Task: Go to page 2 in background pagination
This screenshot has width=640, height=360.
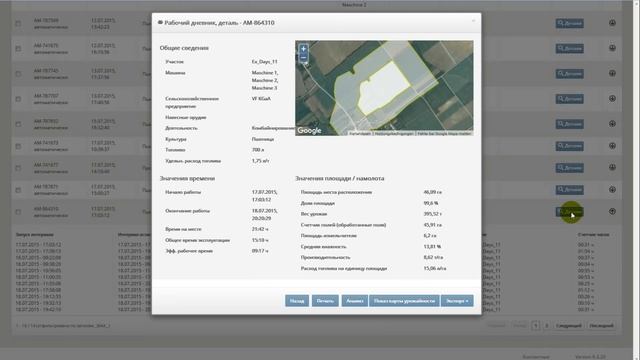Action: pyautogui.click(x=547, y=326)
